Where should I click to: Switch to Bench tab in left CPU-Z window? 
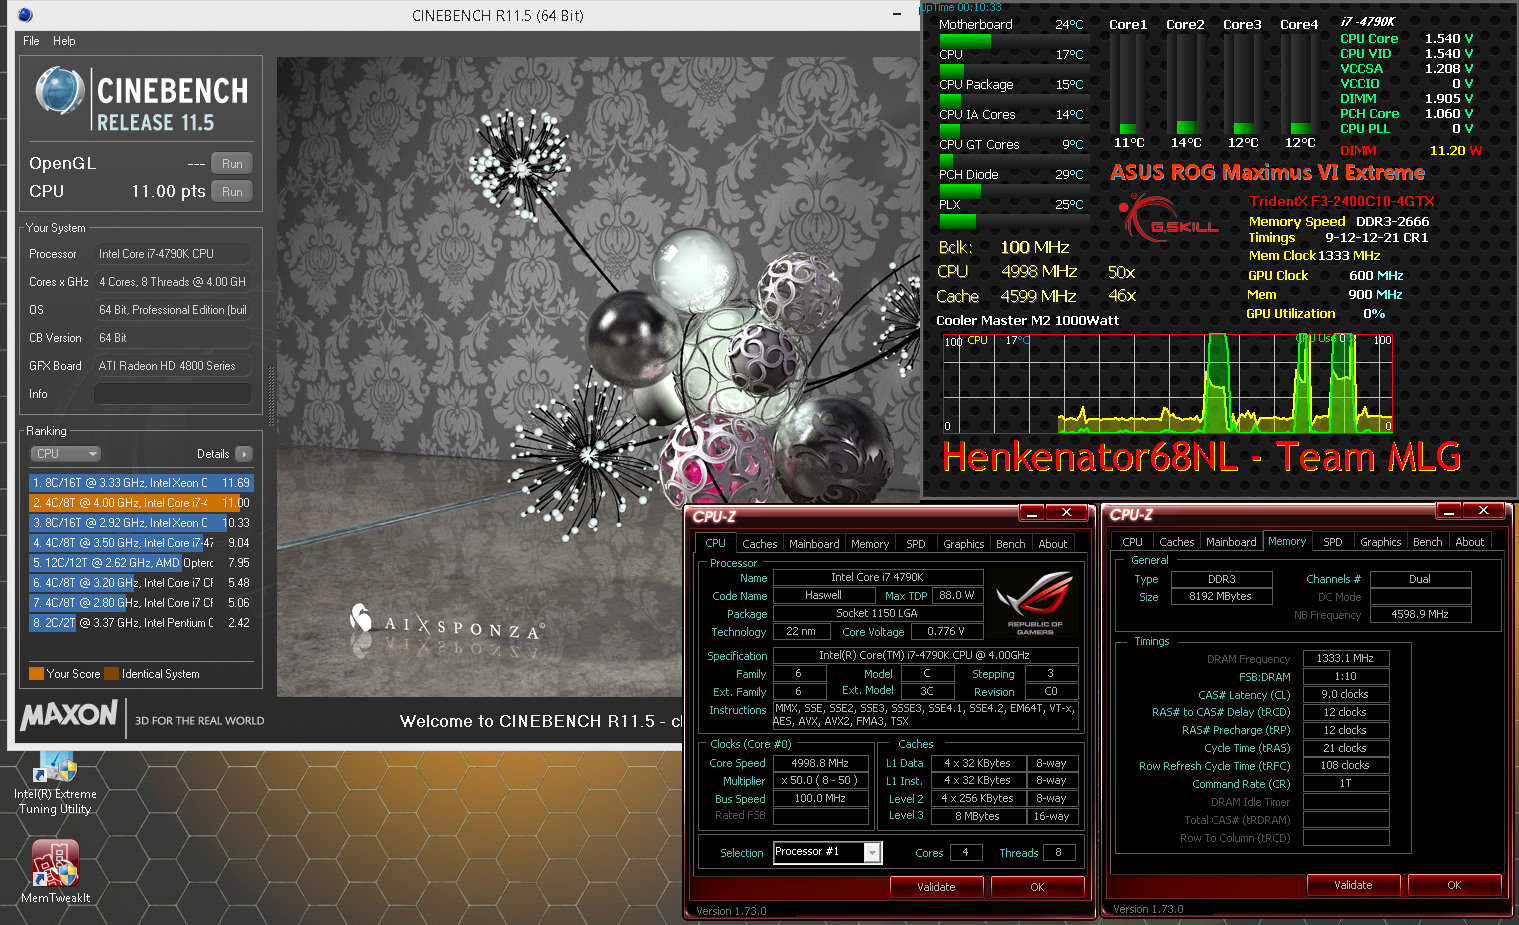tap(1011, 544)
